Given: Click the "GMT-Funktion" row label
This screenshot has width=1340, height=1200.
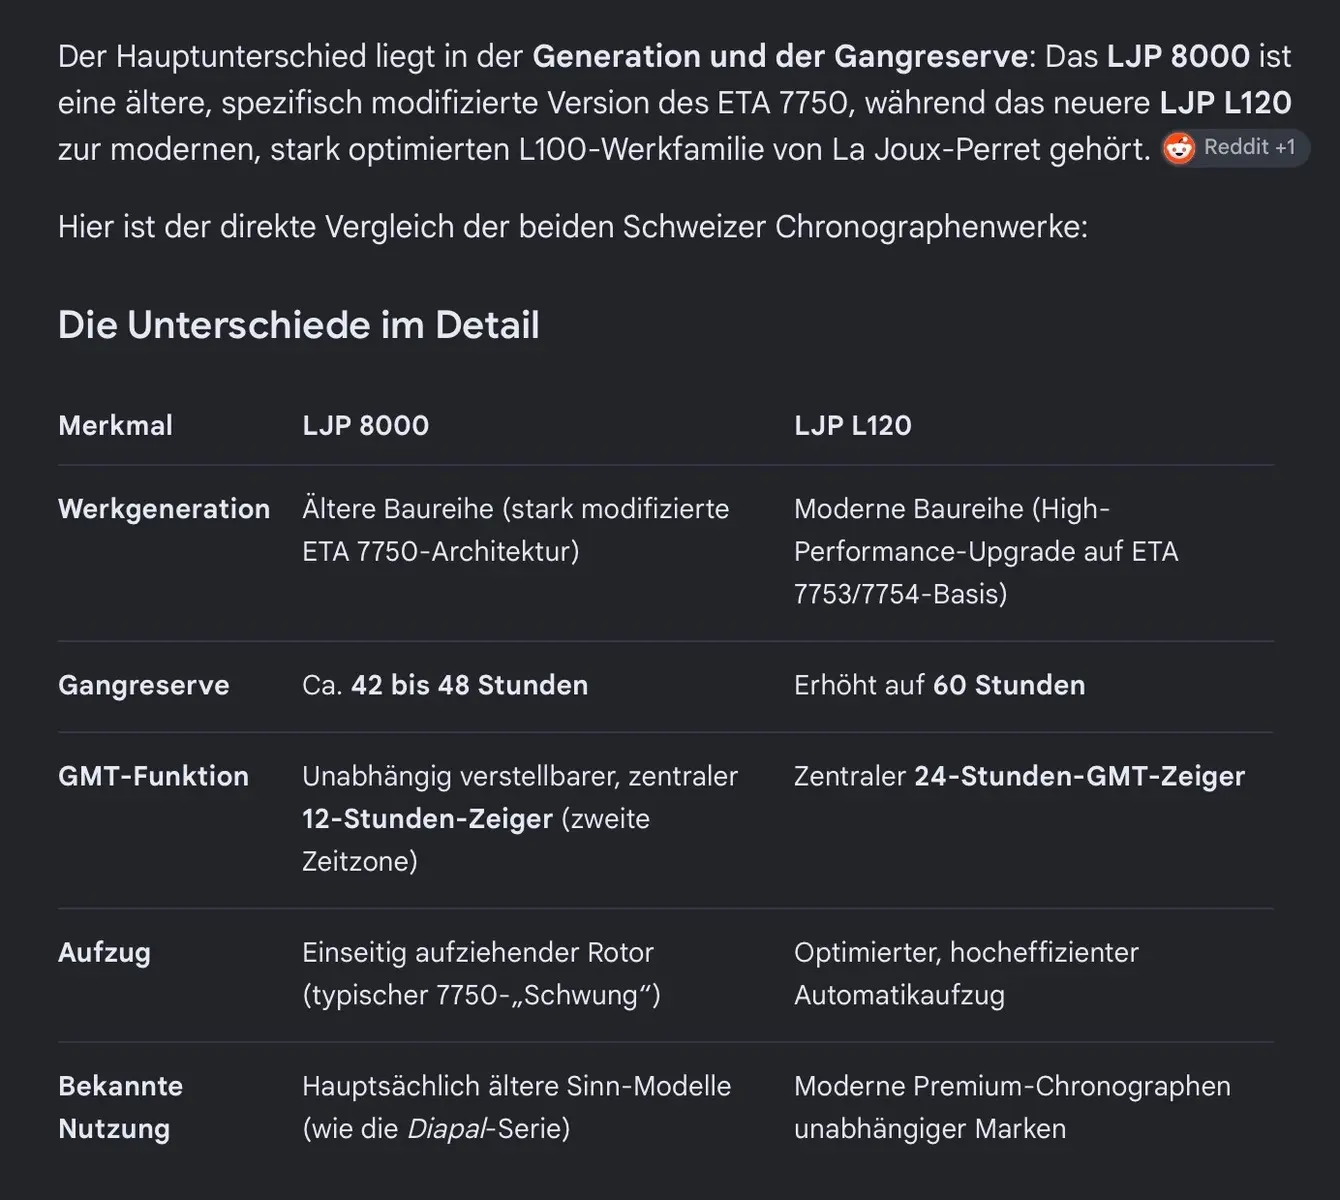Looking at the screenshot, I should 153,776.
